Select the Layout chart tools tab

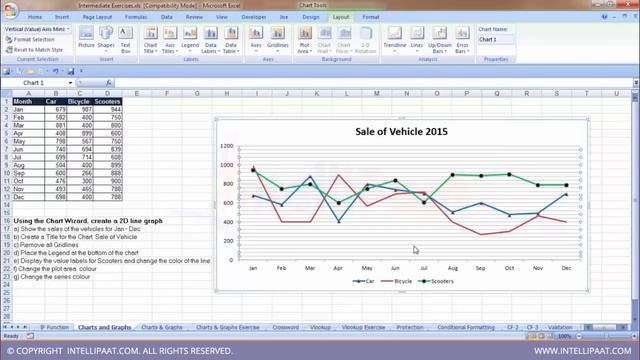[x=341, y=17]
